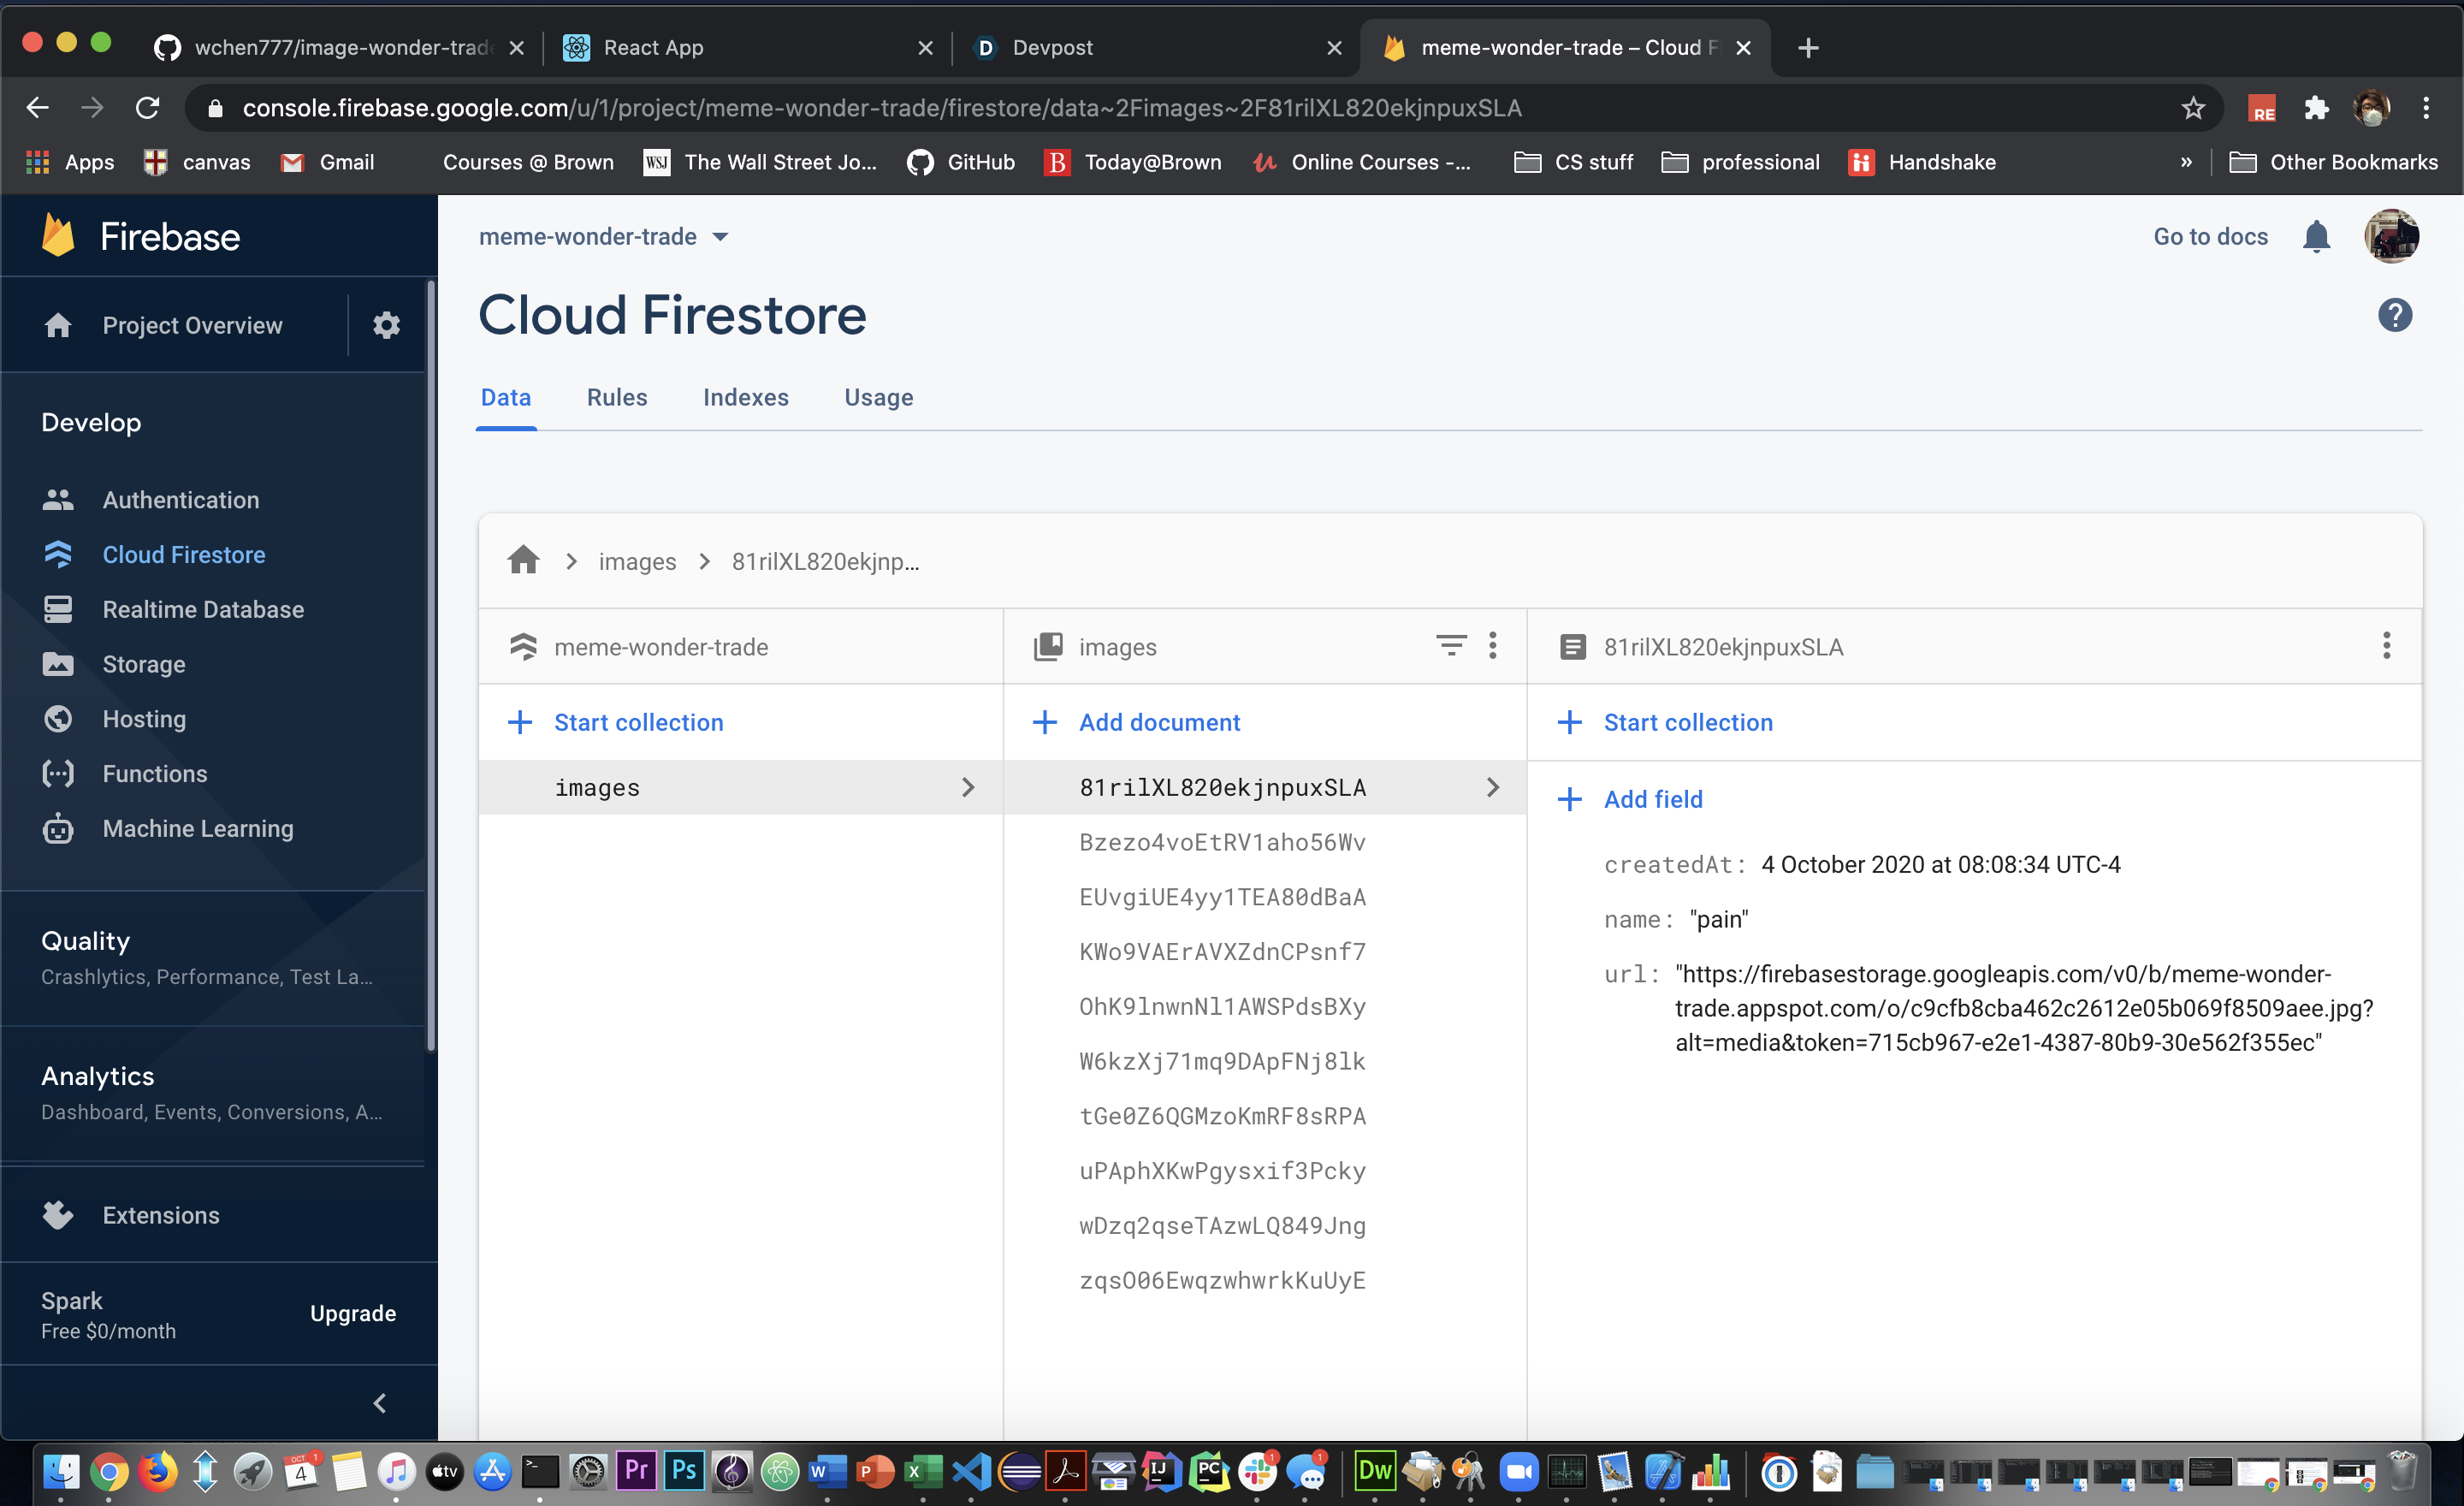Switch to the Rules tab

click(616, 397)
